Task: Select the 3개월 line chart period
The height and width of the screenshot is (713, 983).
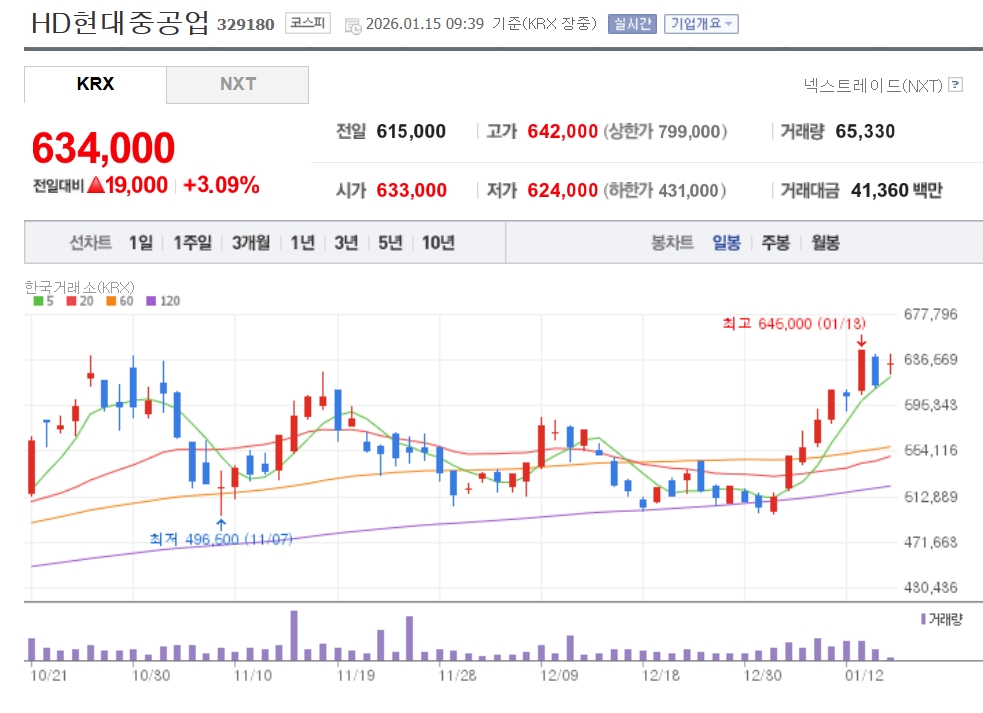Action: coord(251,243)
